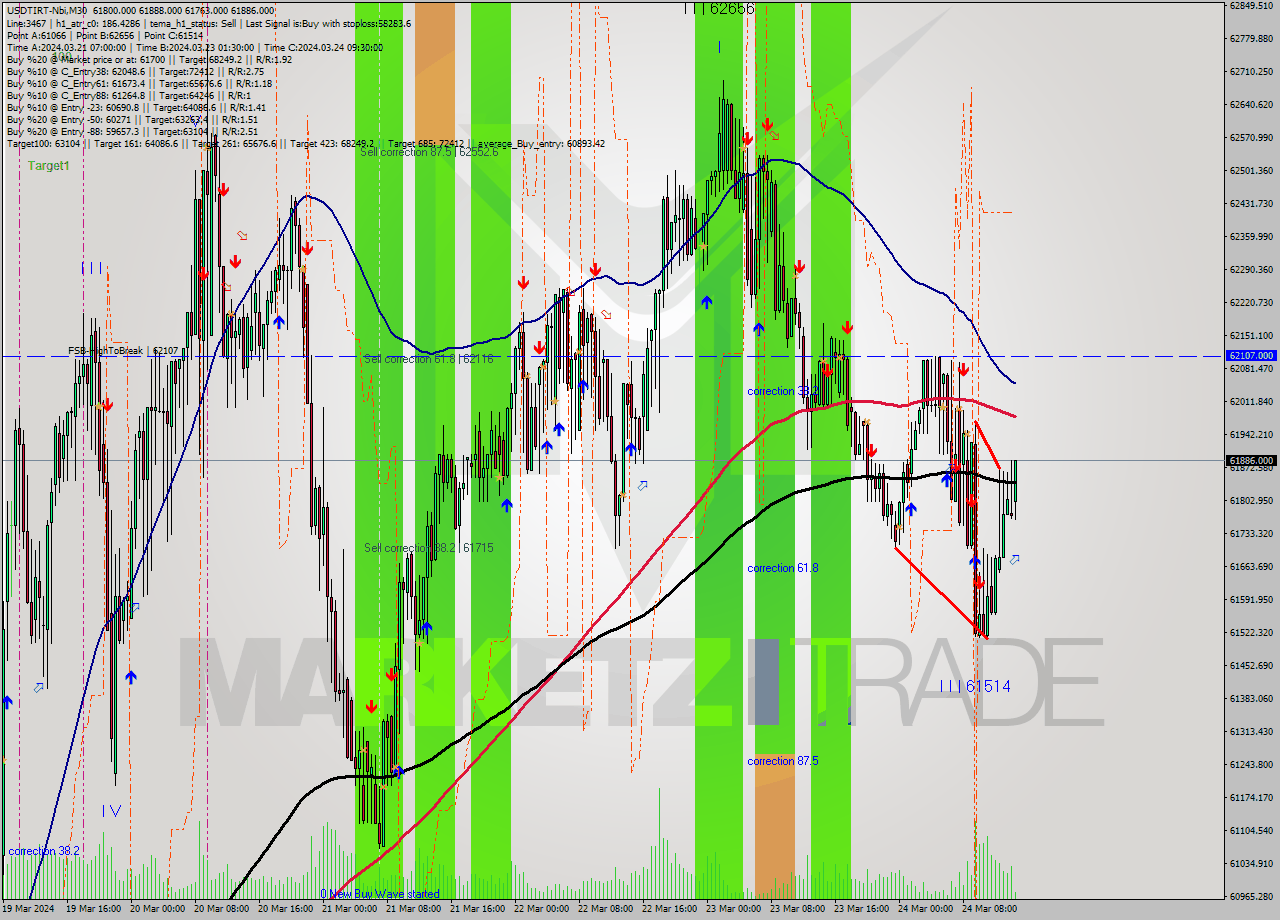Click the '20 Mar 08:00' time axis label

[221, 909]
